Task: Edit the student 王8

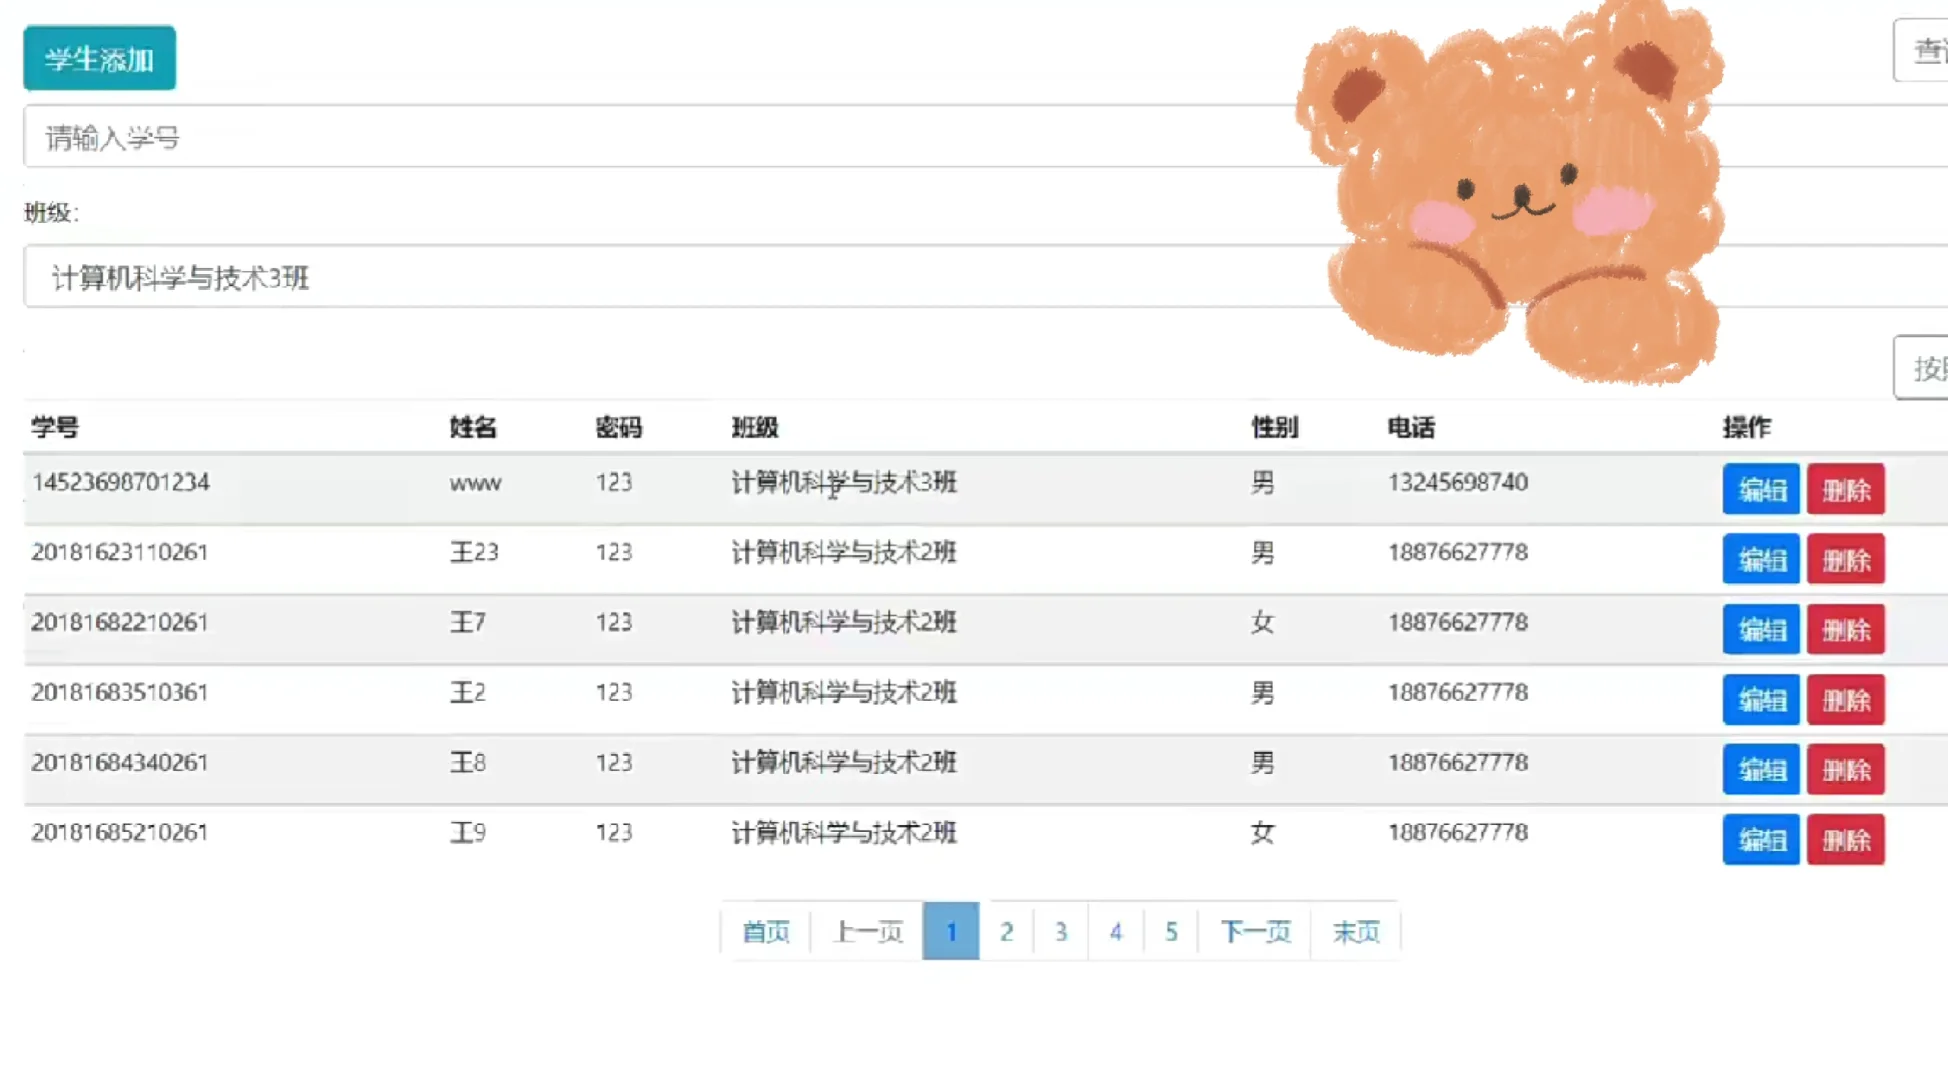Action: point(1760,769)
